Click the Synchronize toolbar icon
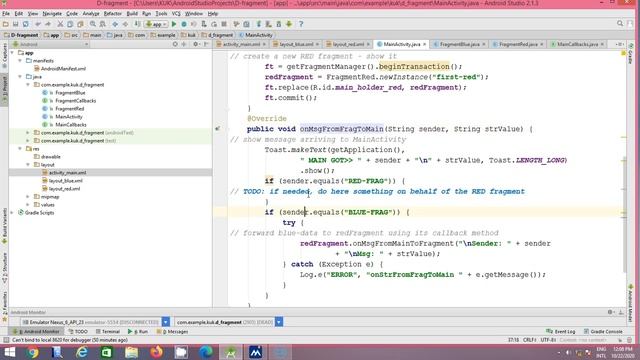The image size is (640, 360). 25,24
